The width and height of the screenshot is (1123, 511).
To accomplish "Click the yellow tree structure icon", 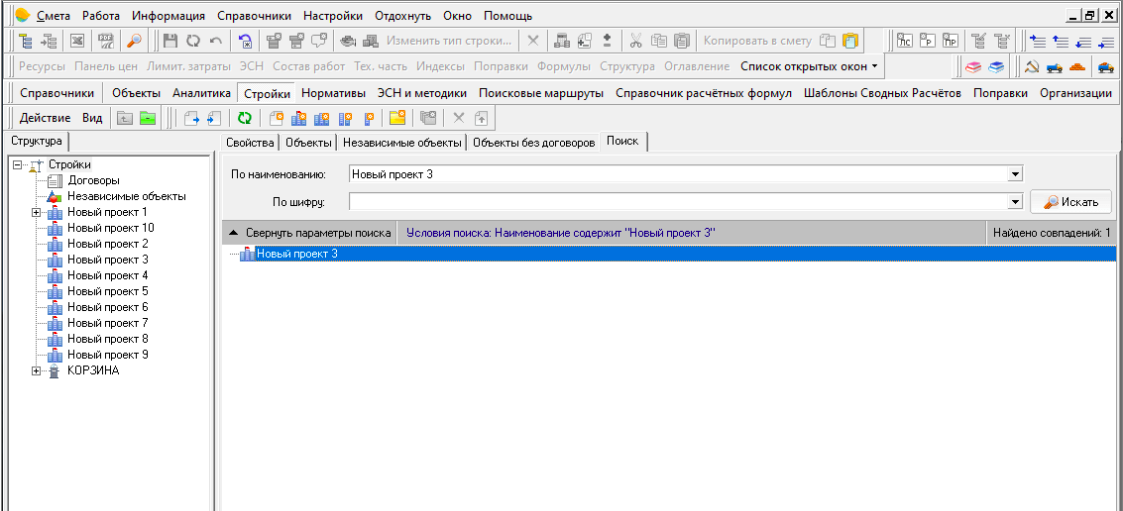I will click(x=24, y=41).
